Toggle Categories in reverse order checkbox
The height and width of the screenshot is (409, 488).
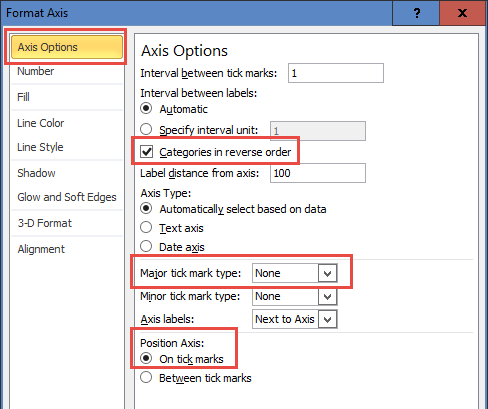(x=146, y=152)
